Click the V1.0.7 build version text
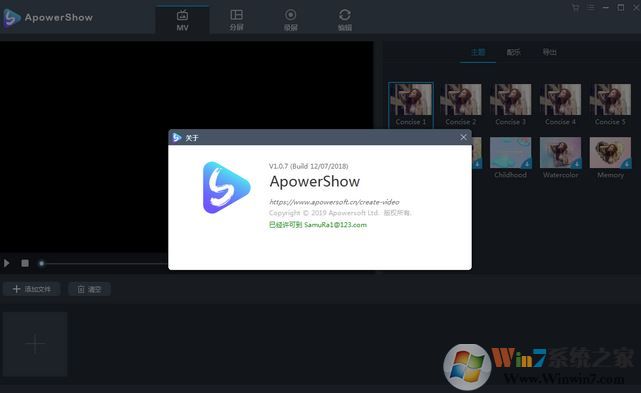Image resolution: width=641 pixels, height=393 pixels. point(309,166)
